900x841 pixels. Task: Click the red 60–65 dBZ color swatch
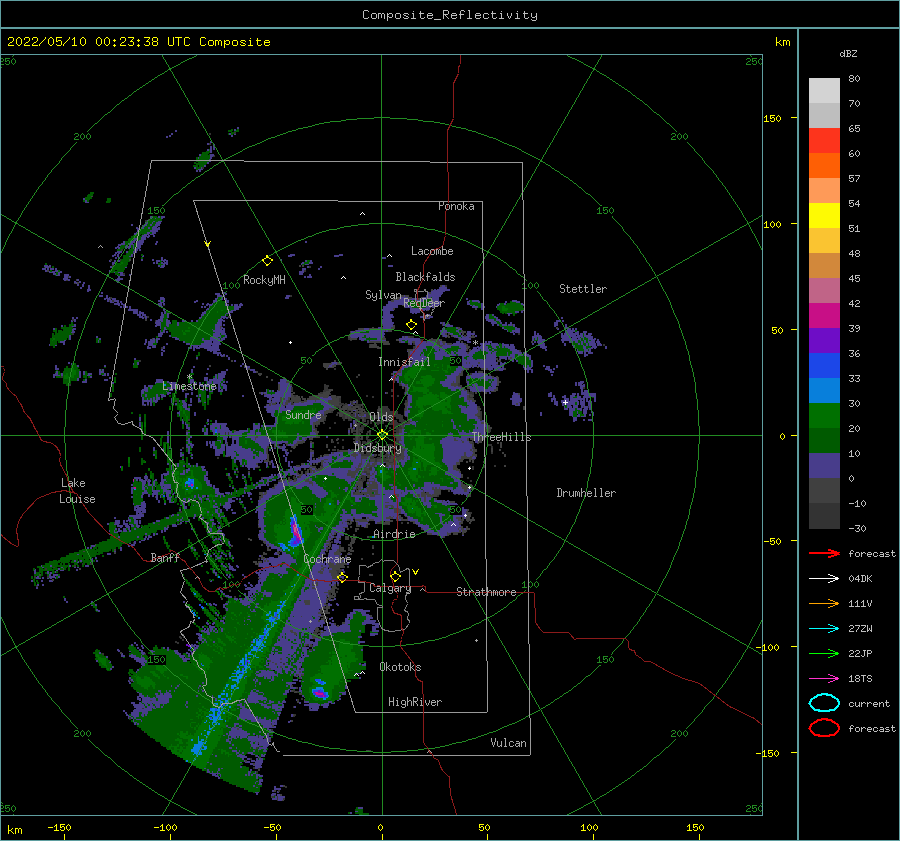tap(824, 140)
